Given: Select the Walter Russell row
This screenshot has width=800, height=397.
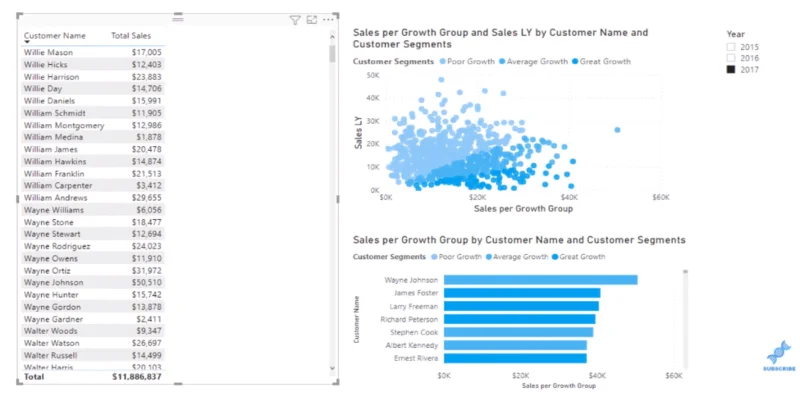Looking at the screenshot, I should (93, 355).
